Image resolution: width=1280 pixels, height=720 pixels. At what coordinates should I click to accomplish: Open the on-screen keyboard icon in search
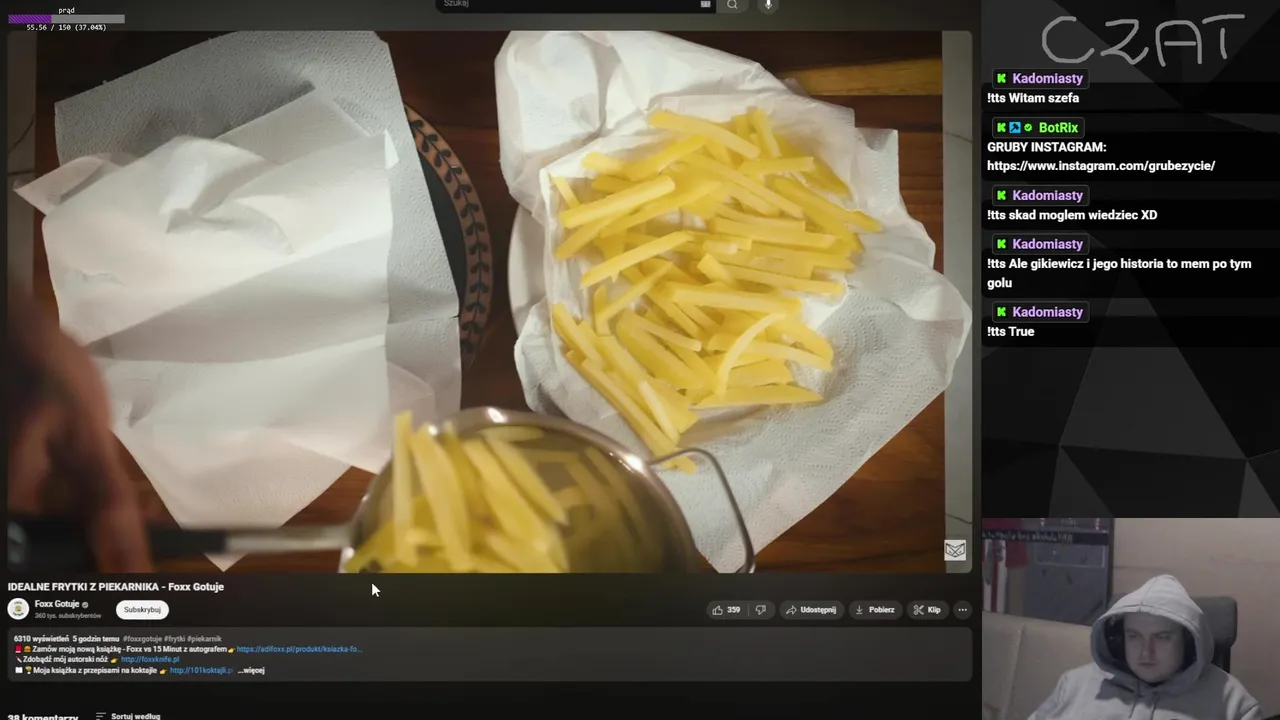pos(705,4)
